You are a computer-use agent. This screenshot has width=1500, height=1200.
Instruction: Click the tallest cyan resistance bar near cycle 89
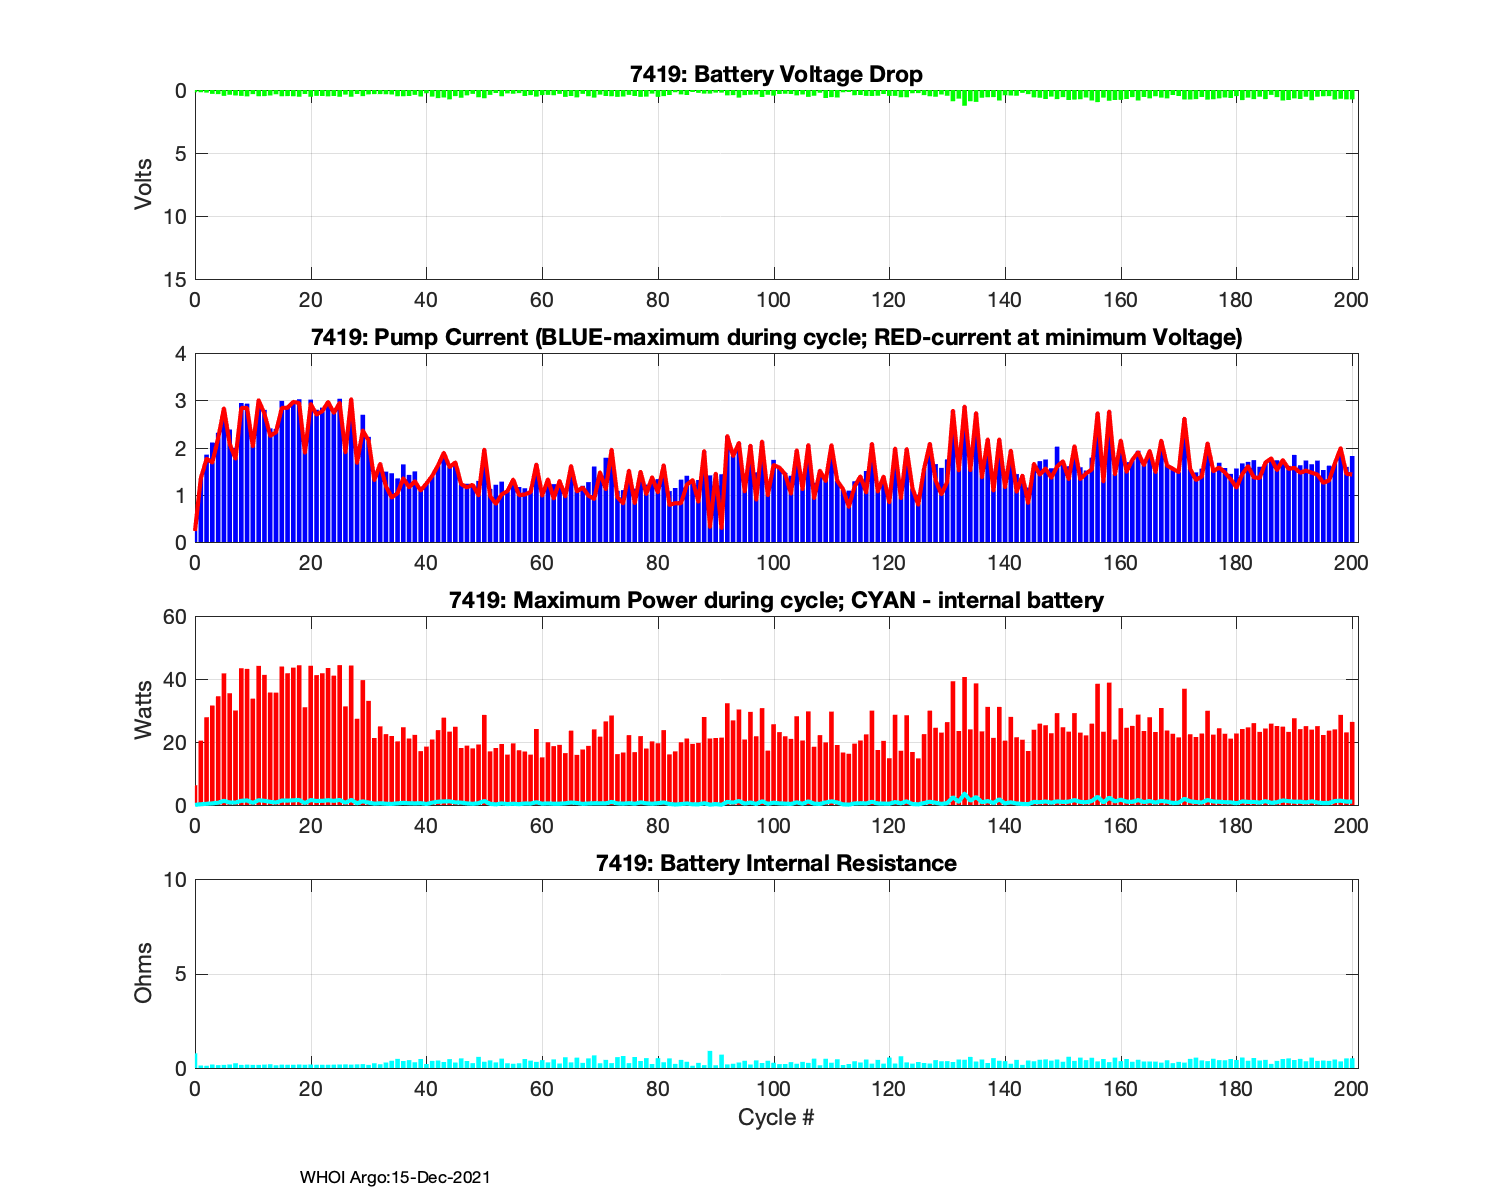click(x=710, y=1060)
